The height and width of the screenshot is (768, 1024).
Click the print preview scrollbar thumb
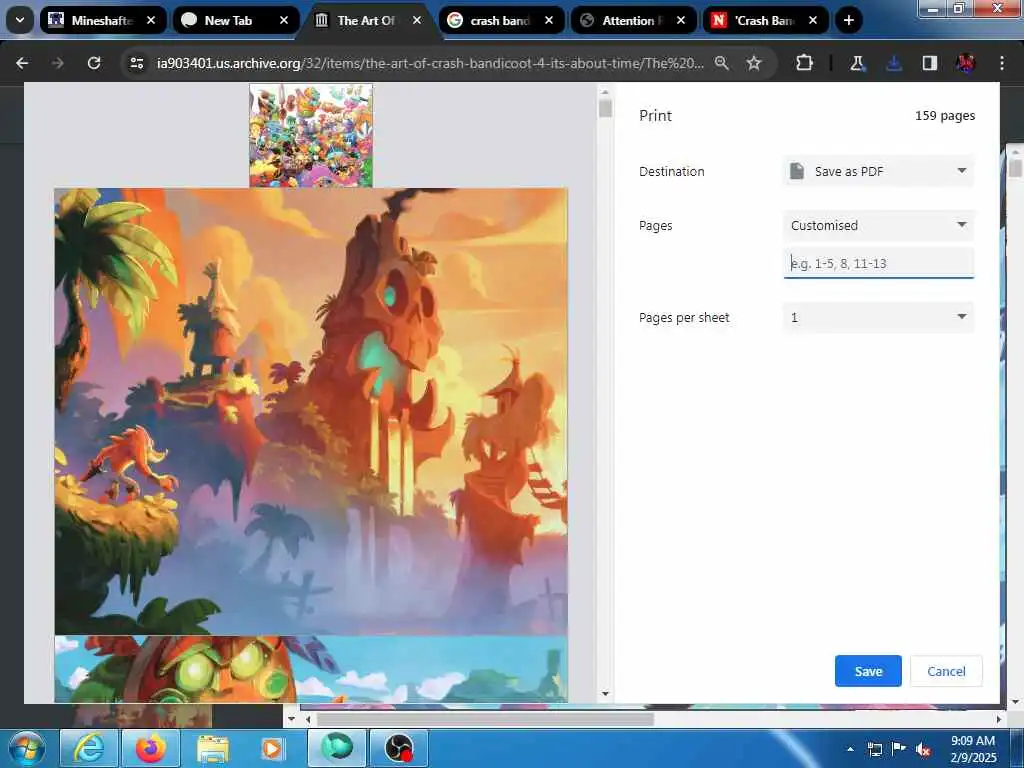tap(605, 108)
